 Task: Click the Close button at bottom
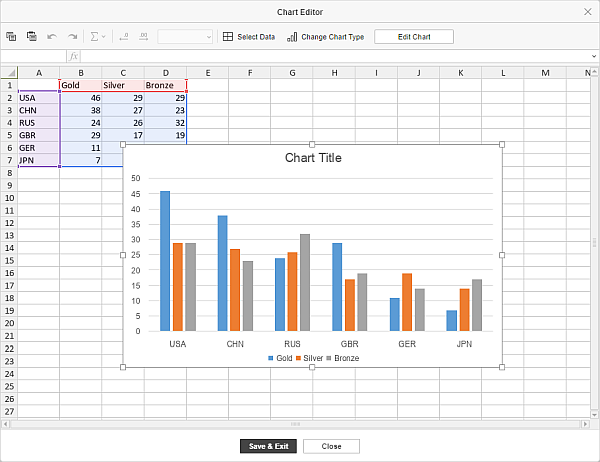pos(331,446)
